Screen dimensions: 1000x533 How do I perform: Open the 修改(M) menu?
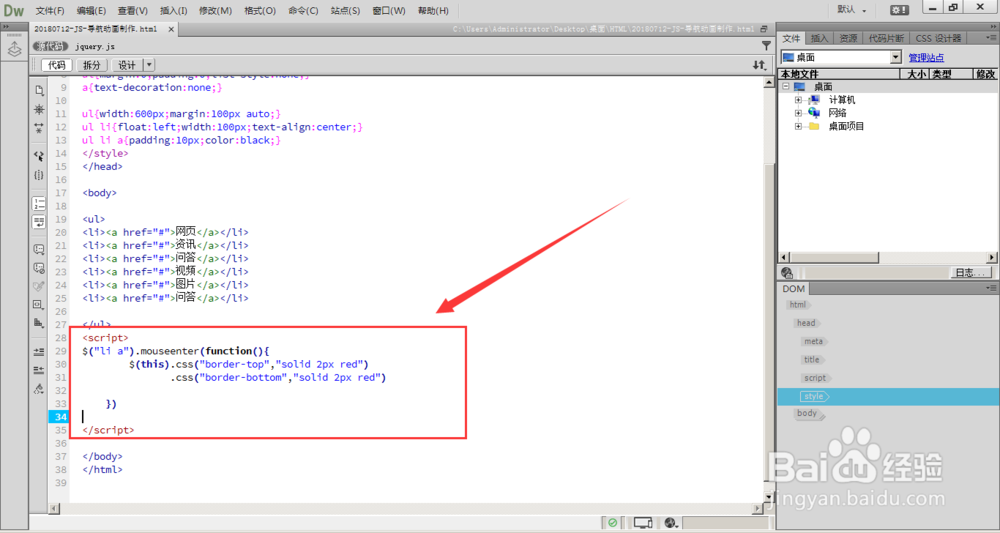tap(216, 11)
